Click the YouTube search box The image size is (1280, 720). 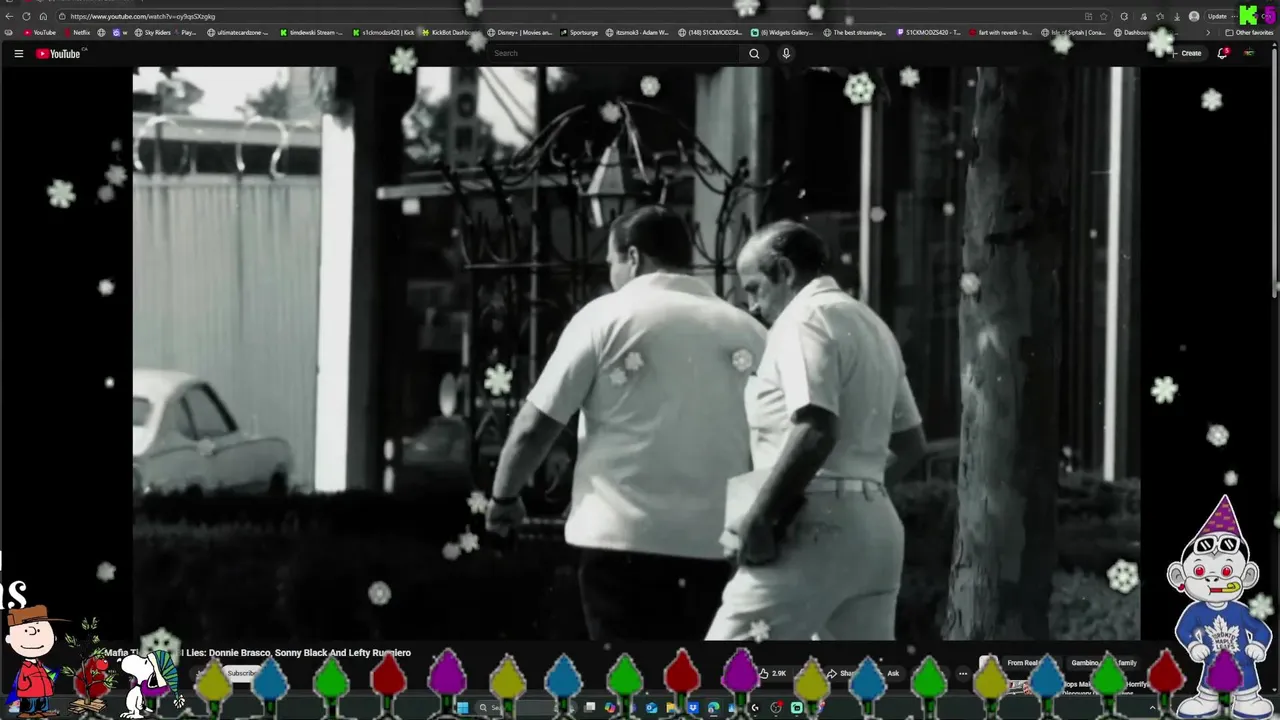click(x=614, y=53)
